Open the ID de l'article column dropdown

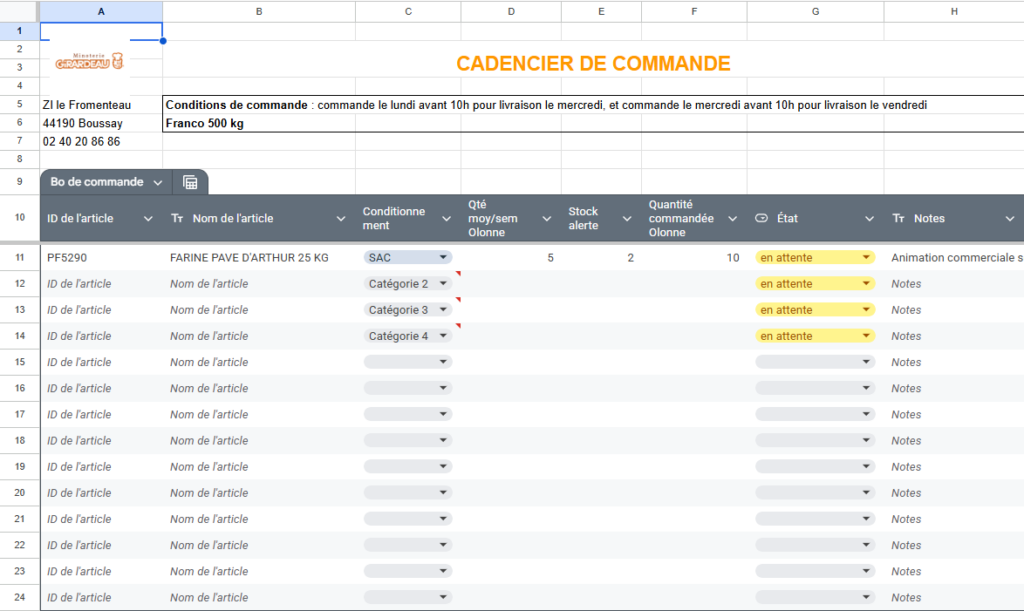pyautogui.click(x=147, y=218)
